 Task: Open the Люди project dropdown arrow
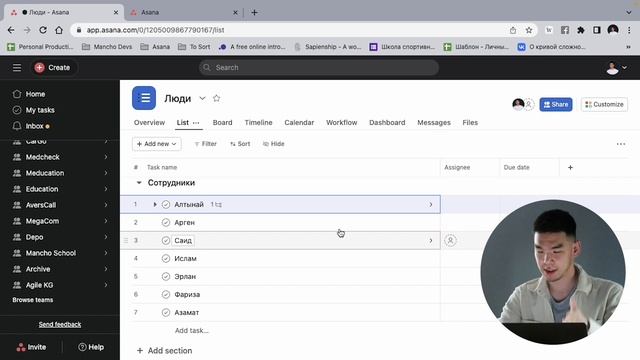click(202, 98)
